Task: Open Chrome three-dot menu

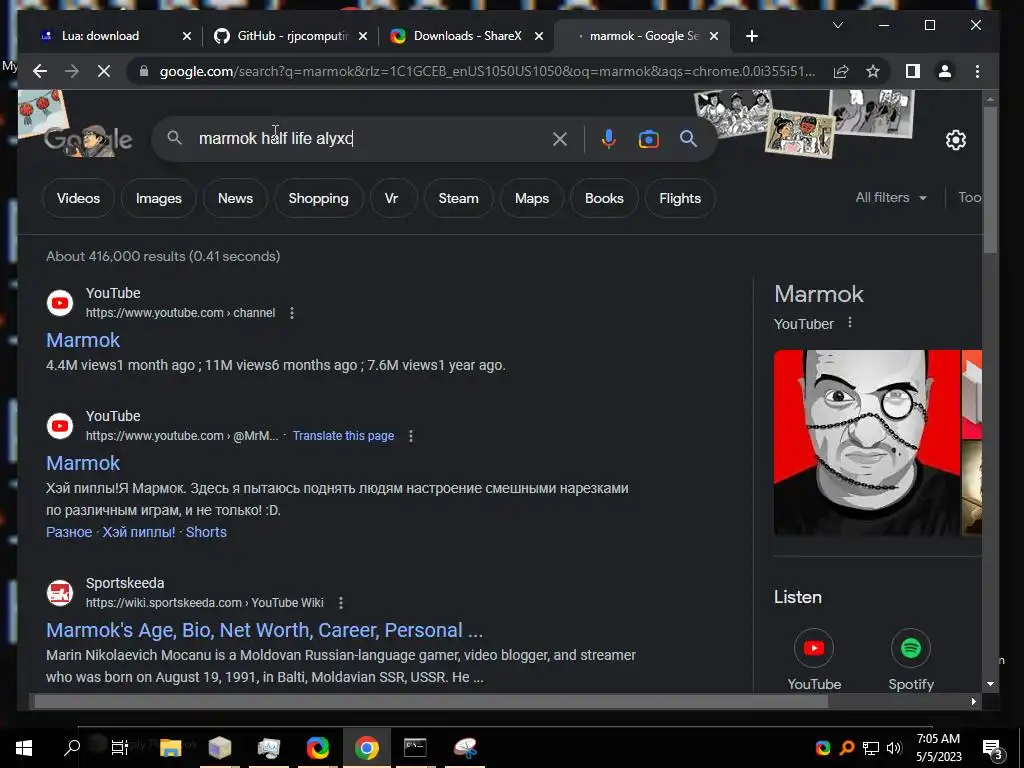Action: click(977, 71)
